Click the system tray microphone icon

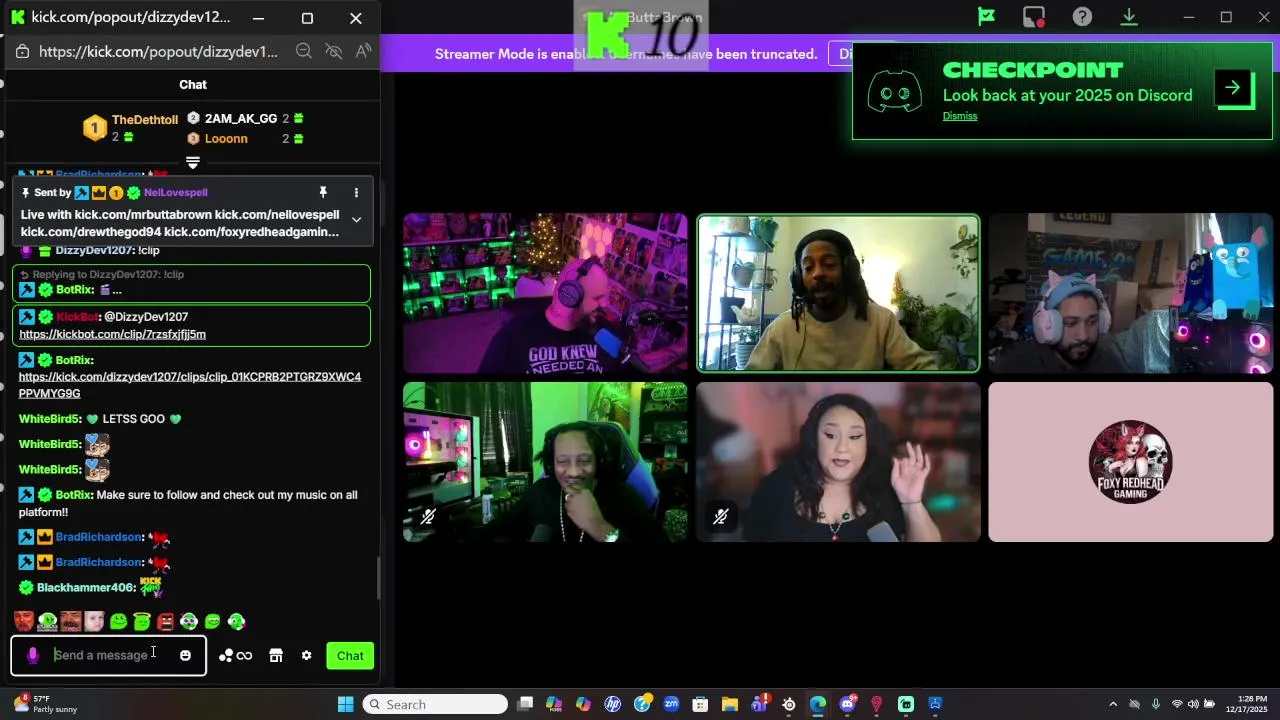[x=1156, y=704]
